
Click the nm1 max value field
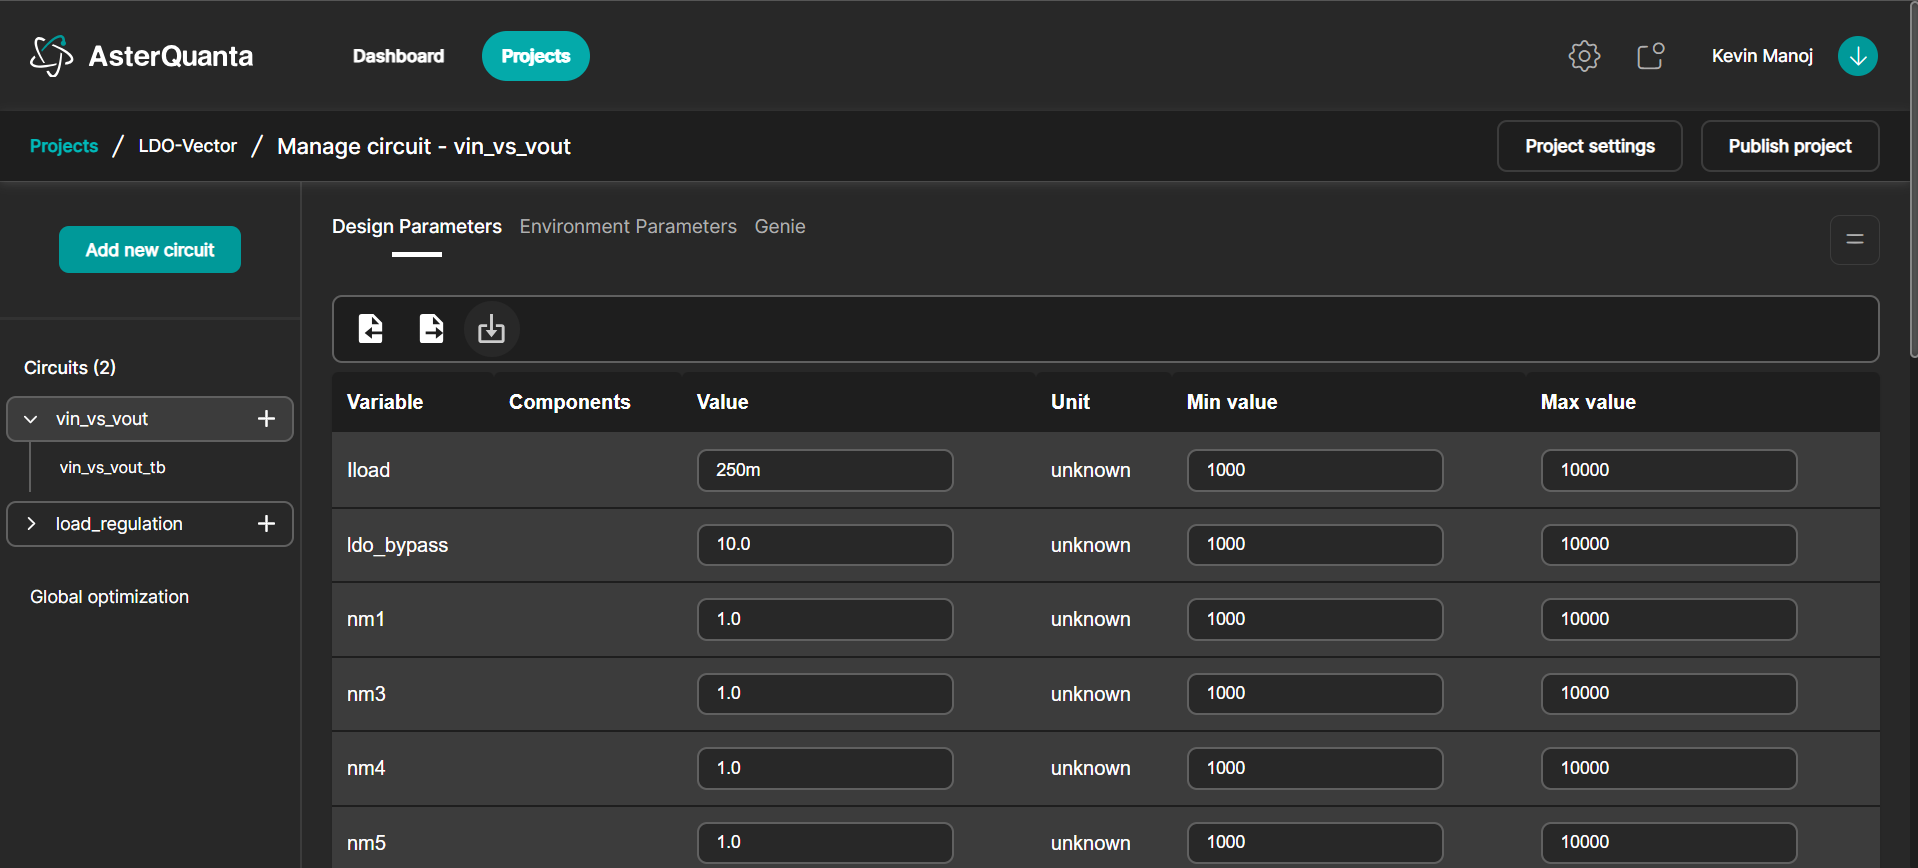[1669, 619]
